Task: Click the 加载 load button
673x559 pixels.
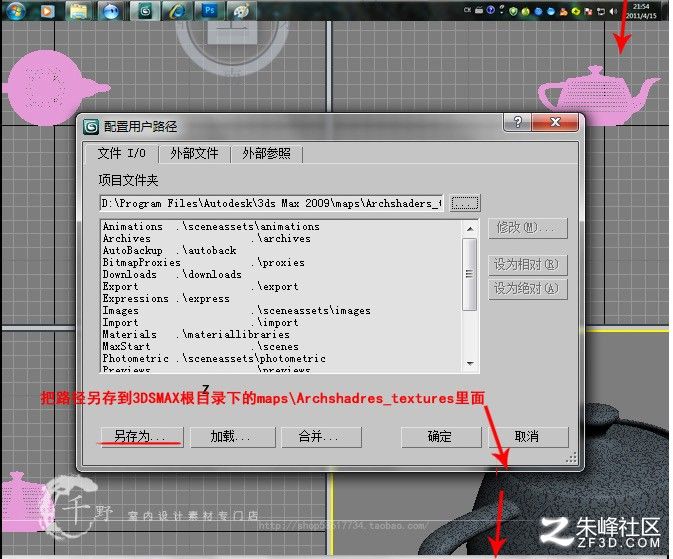Action: click(x=232, y=437)
